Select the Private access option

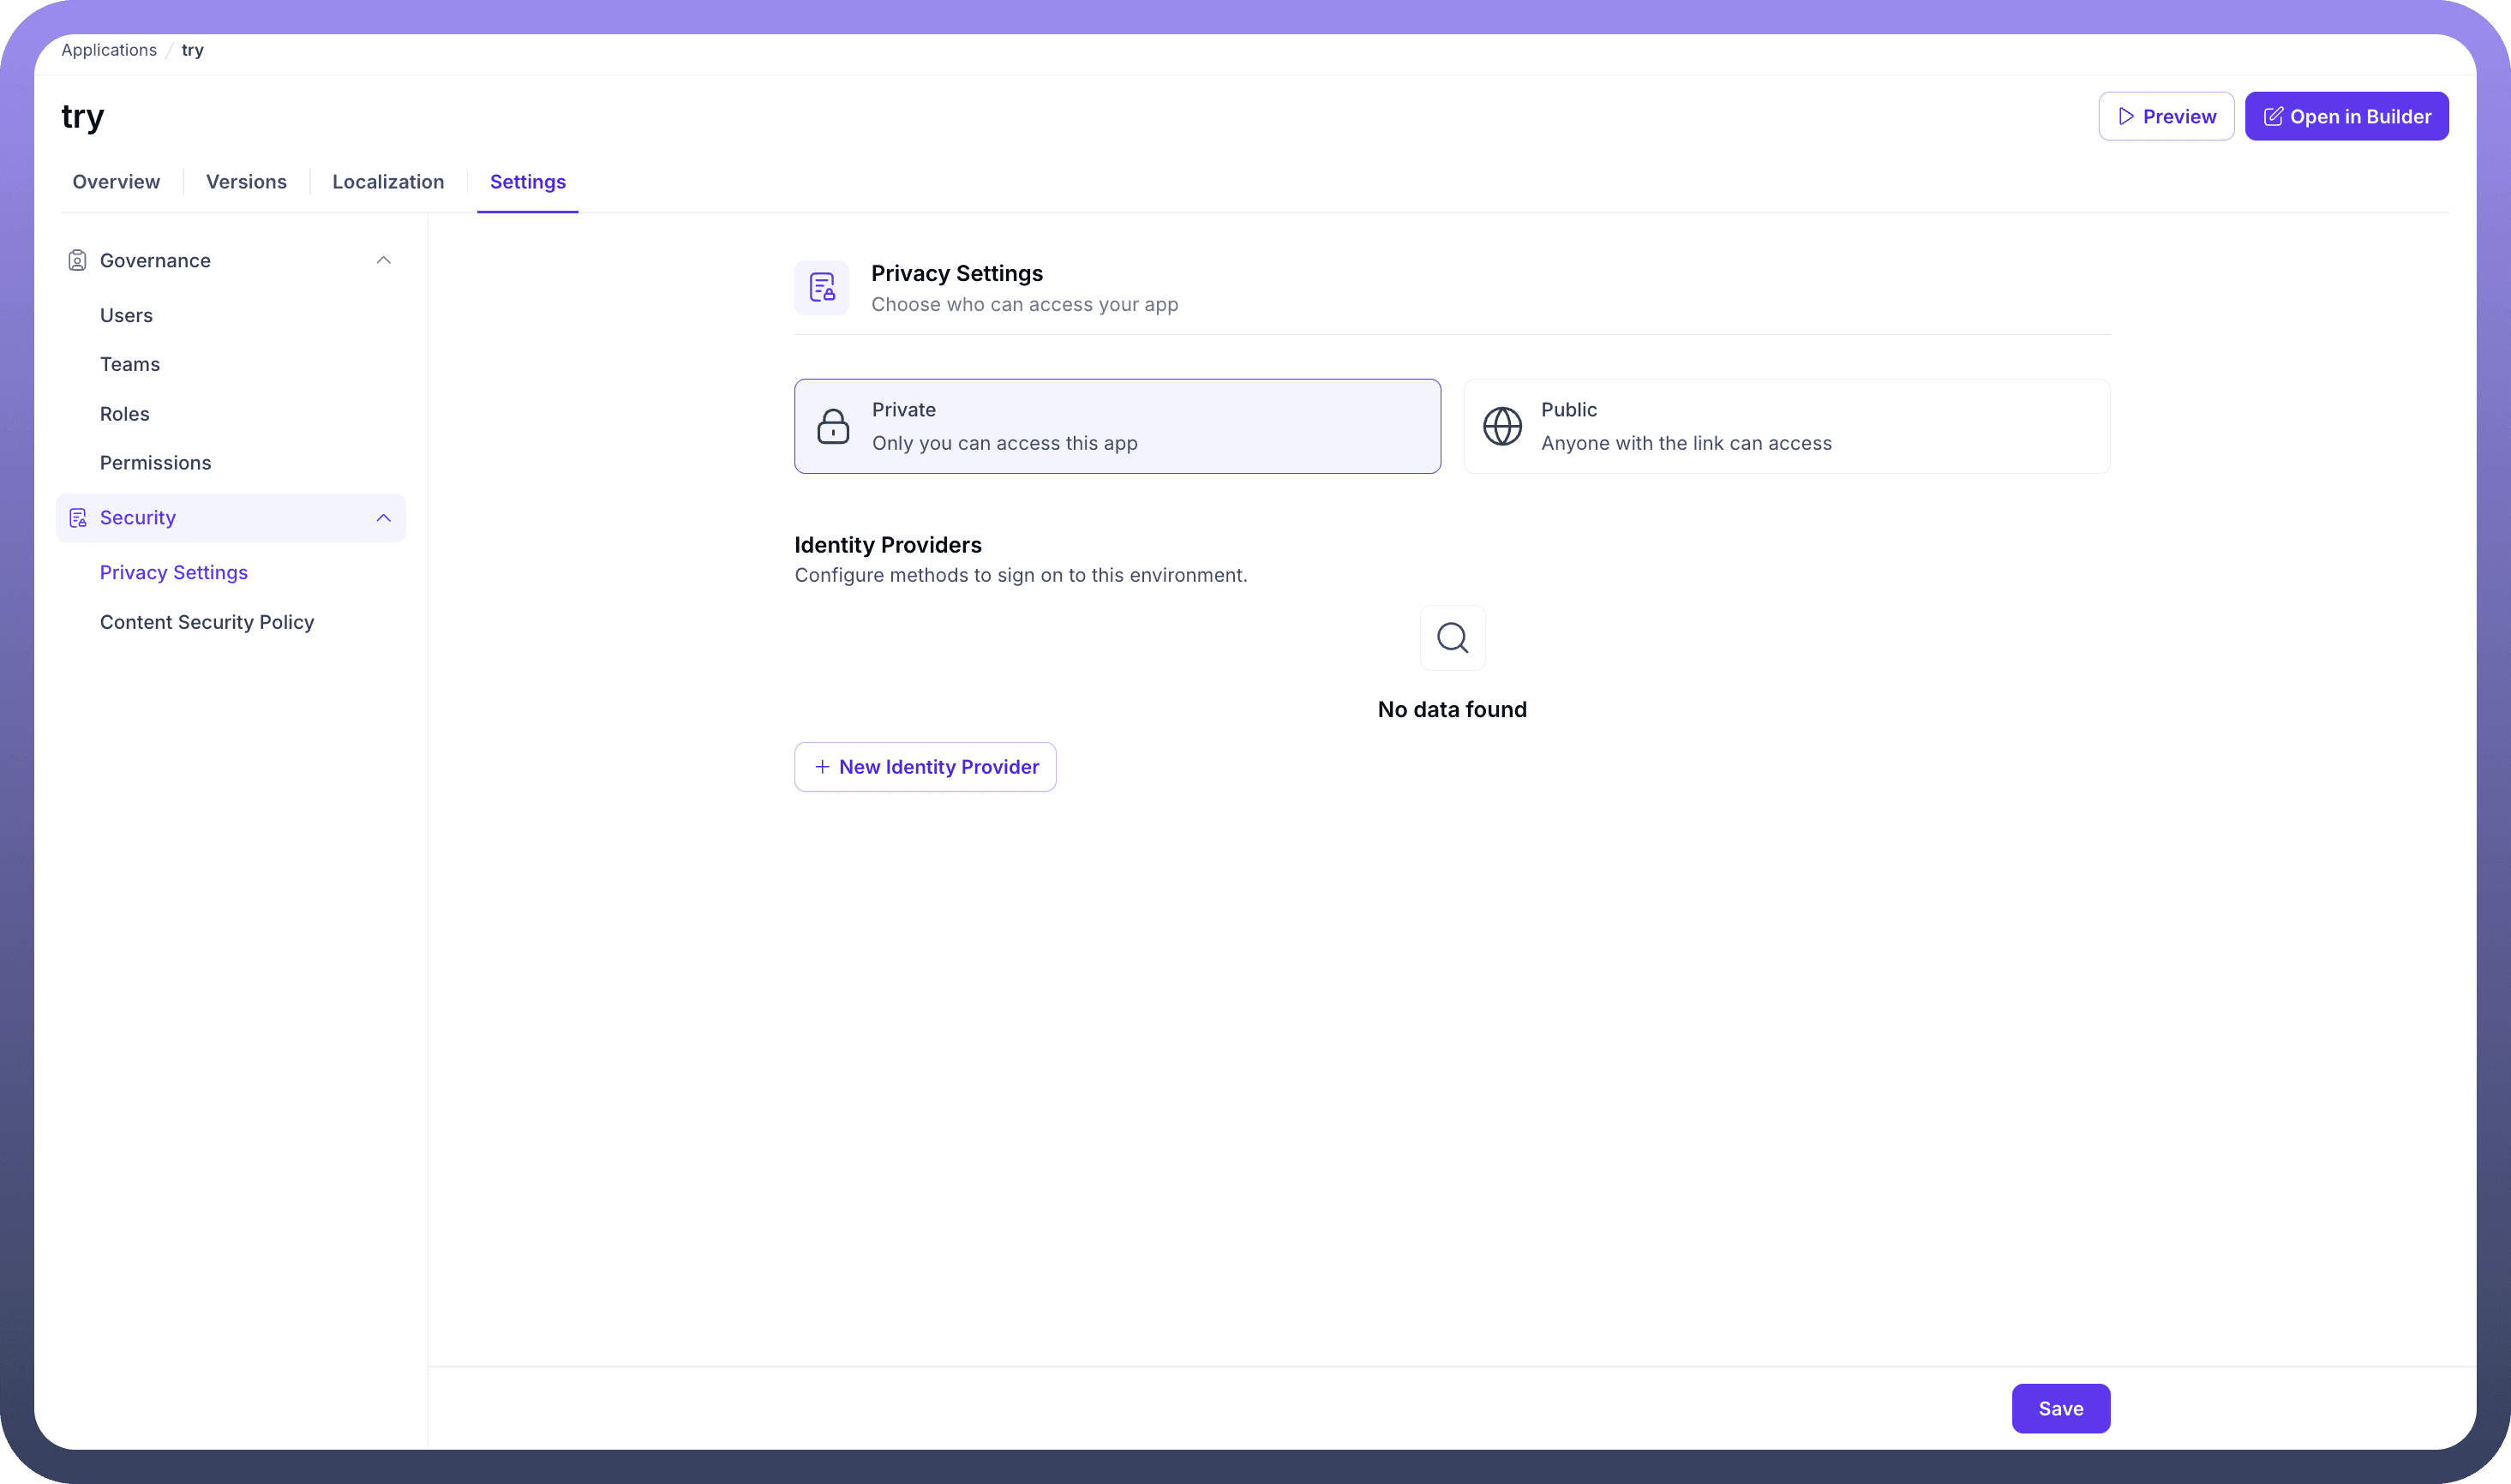pyautogui.click(x=1117, y=426)
